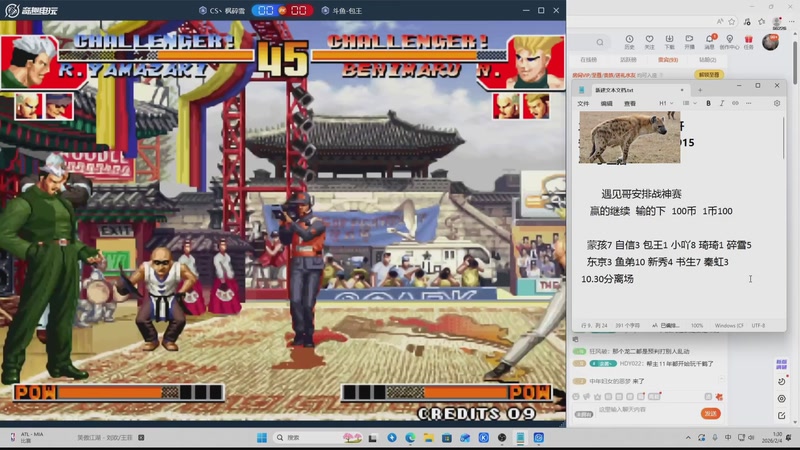Open the 编辑 menu in Notepad
This screenshot has height=450, width=800.
[x=606, y=103]
